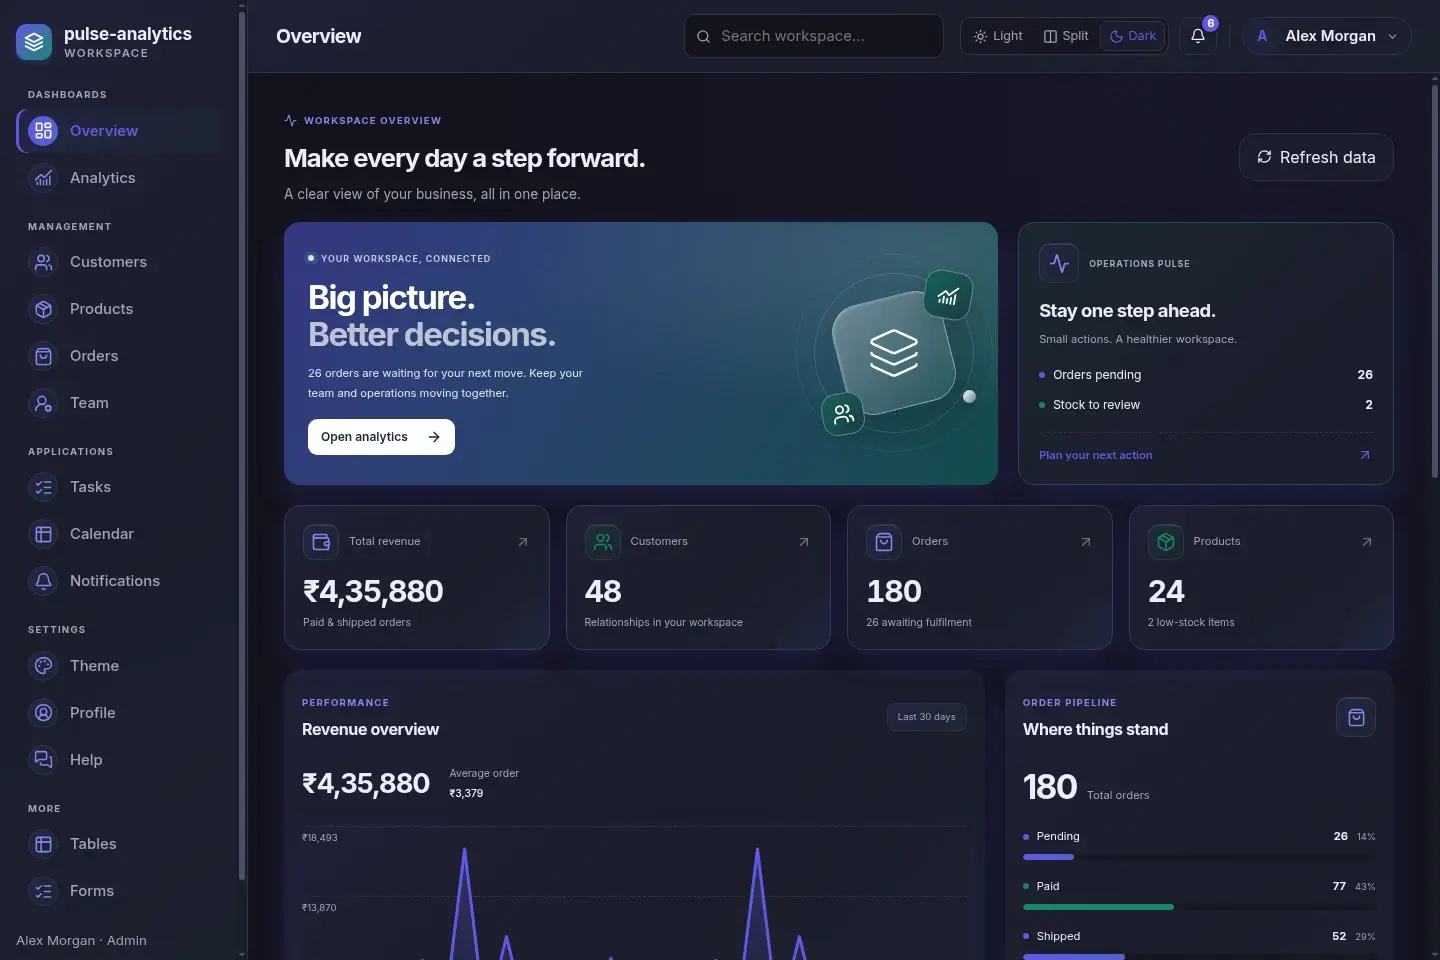Open Orders from the sidebar

[119, 356]
